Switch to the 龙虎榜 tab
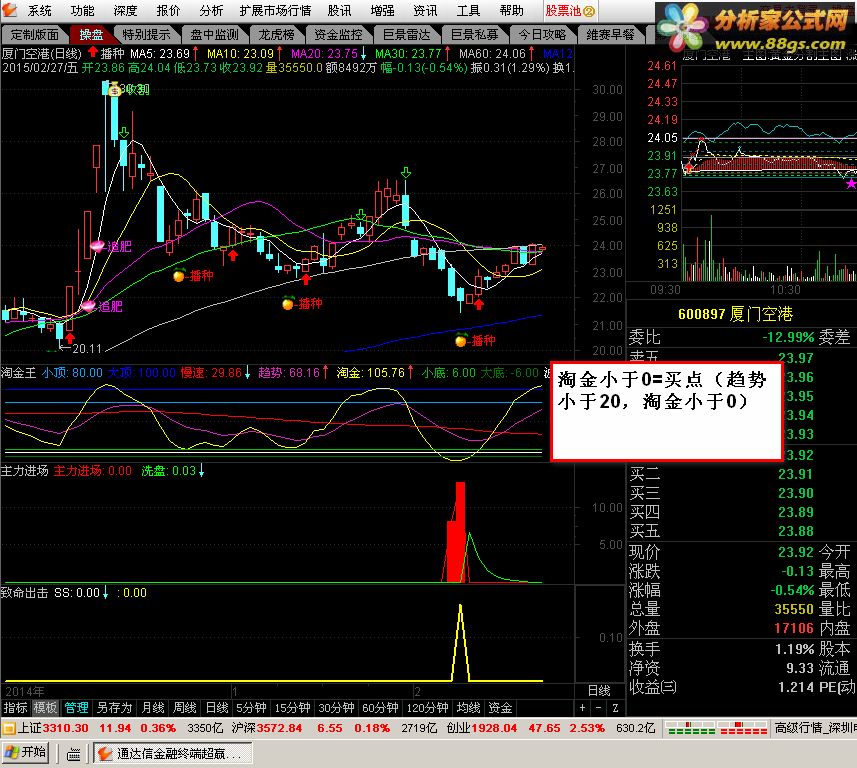 pos(276,34)
